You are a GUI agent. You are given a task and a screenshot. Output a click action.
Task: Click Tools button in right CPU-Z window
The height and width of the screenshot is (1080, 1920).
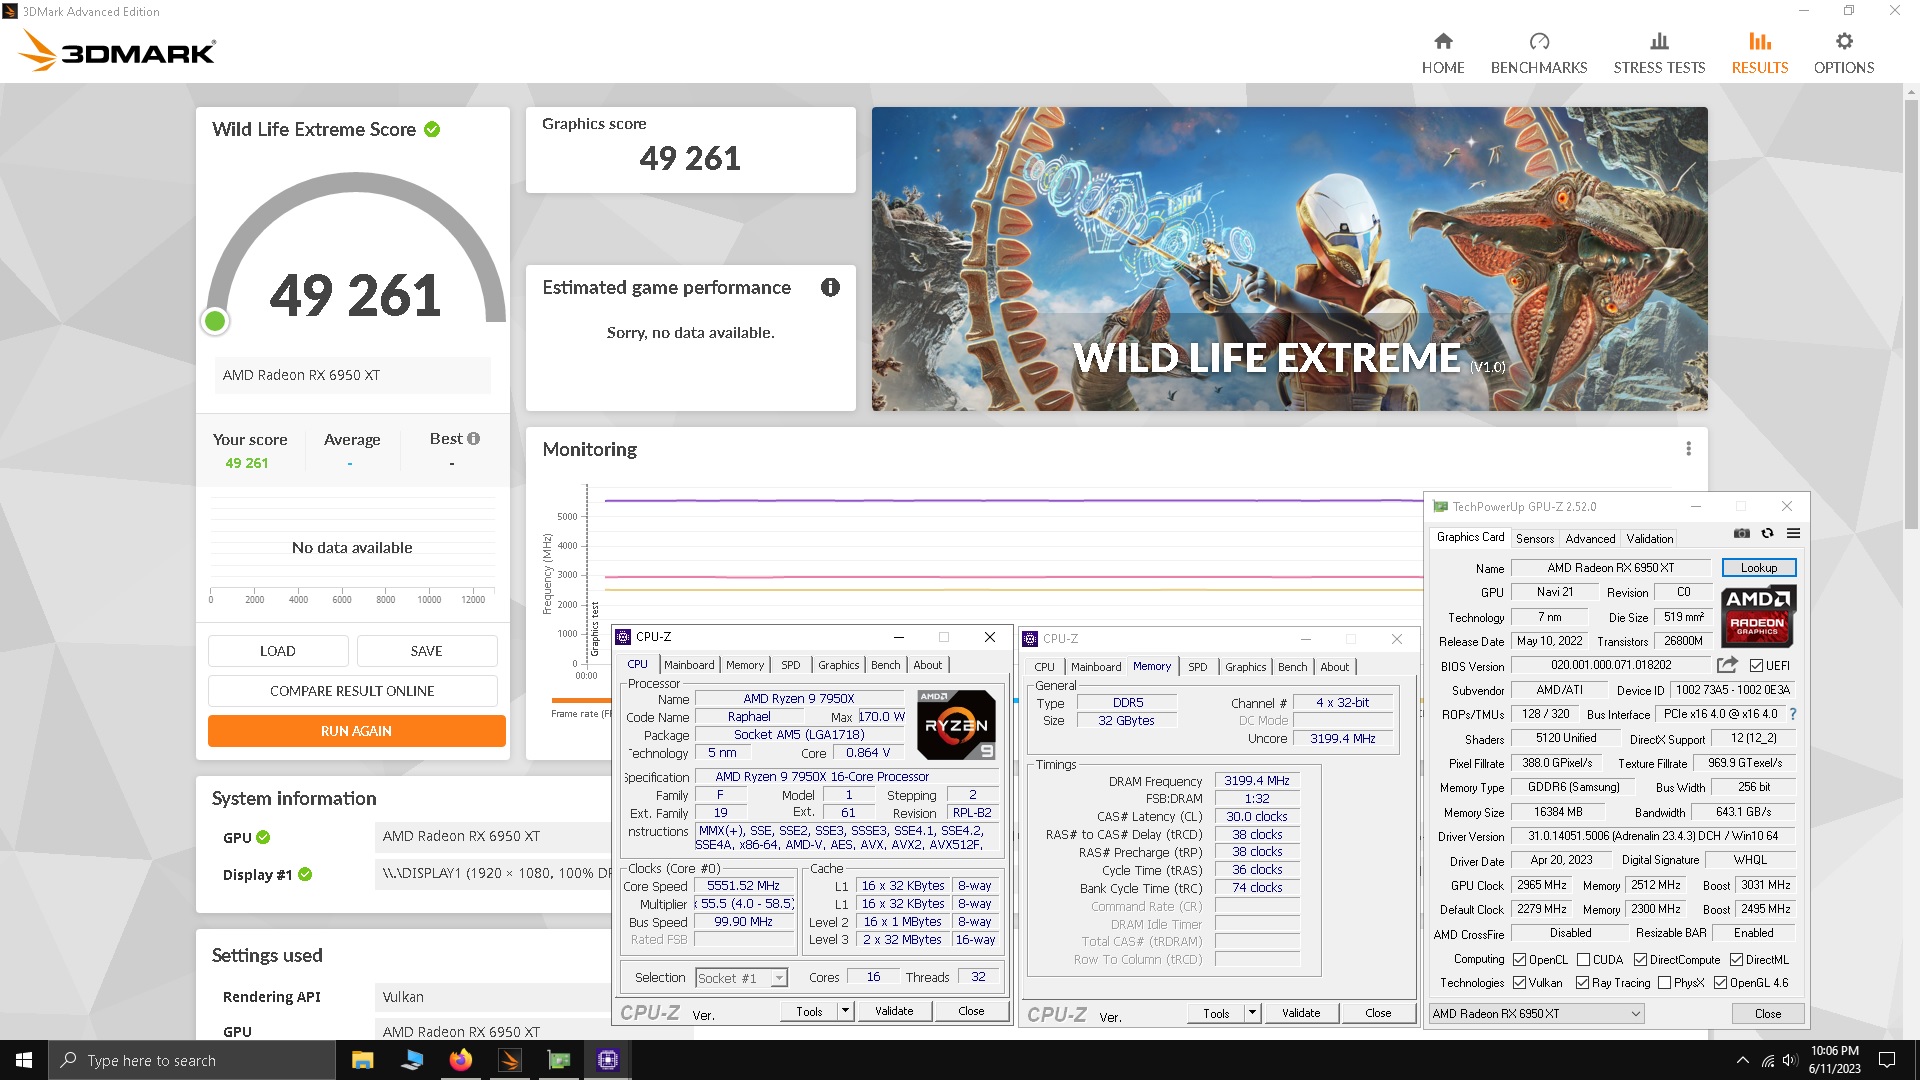[1216, 1013]
